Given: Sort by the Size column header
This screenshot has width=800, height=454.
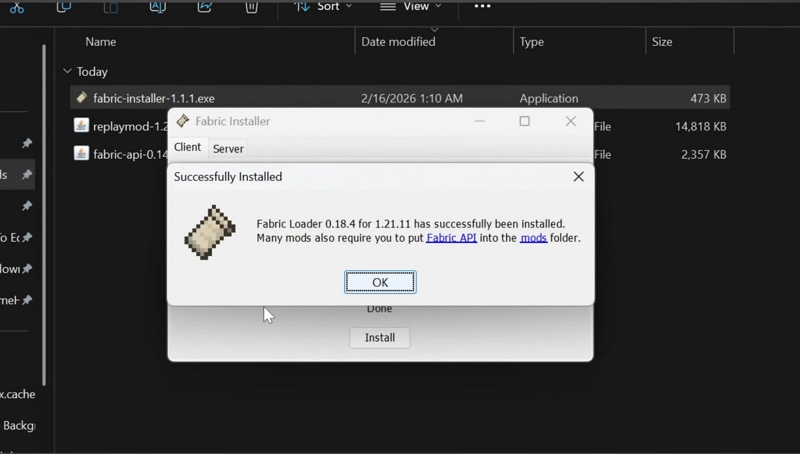Looking at the screenshot, I should 662,42.
